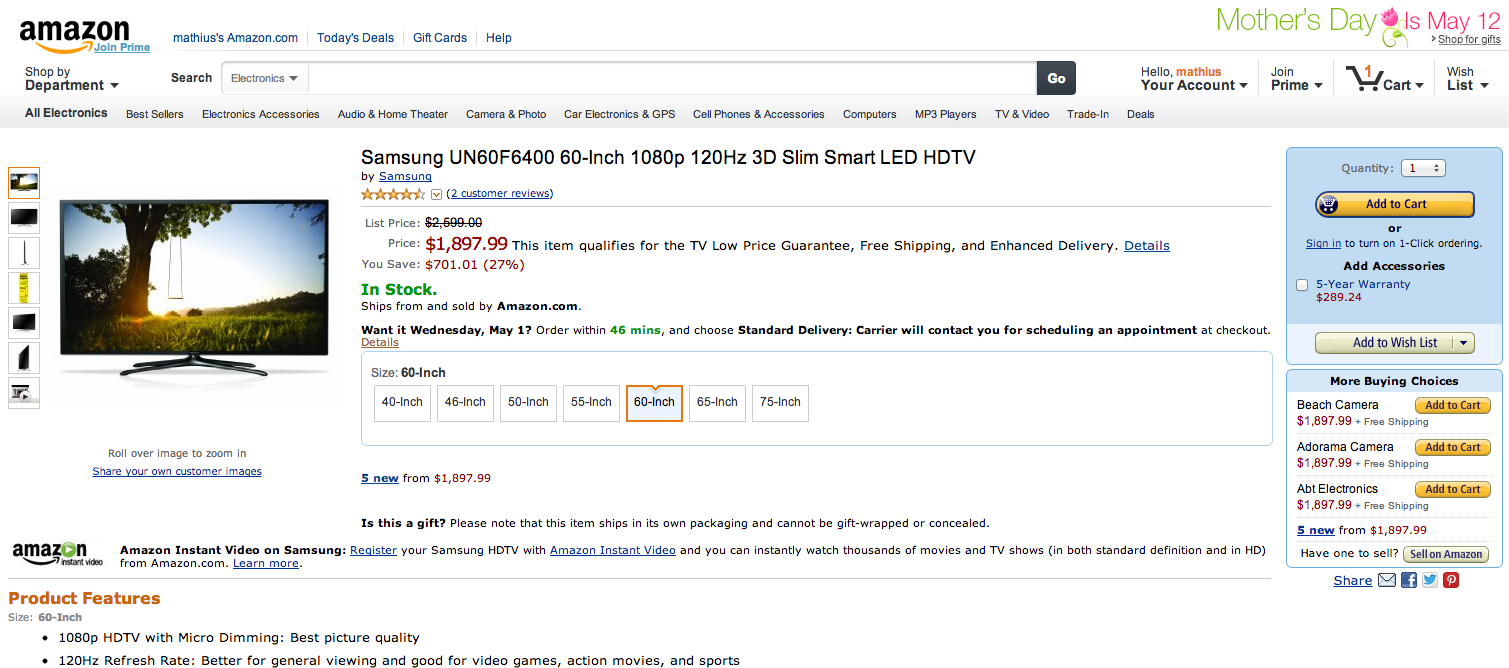Viewport: 1509px width, 668px height.
Task: Adjust the Quantity selector
Action: (1422, 167)
